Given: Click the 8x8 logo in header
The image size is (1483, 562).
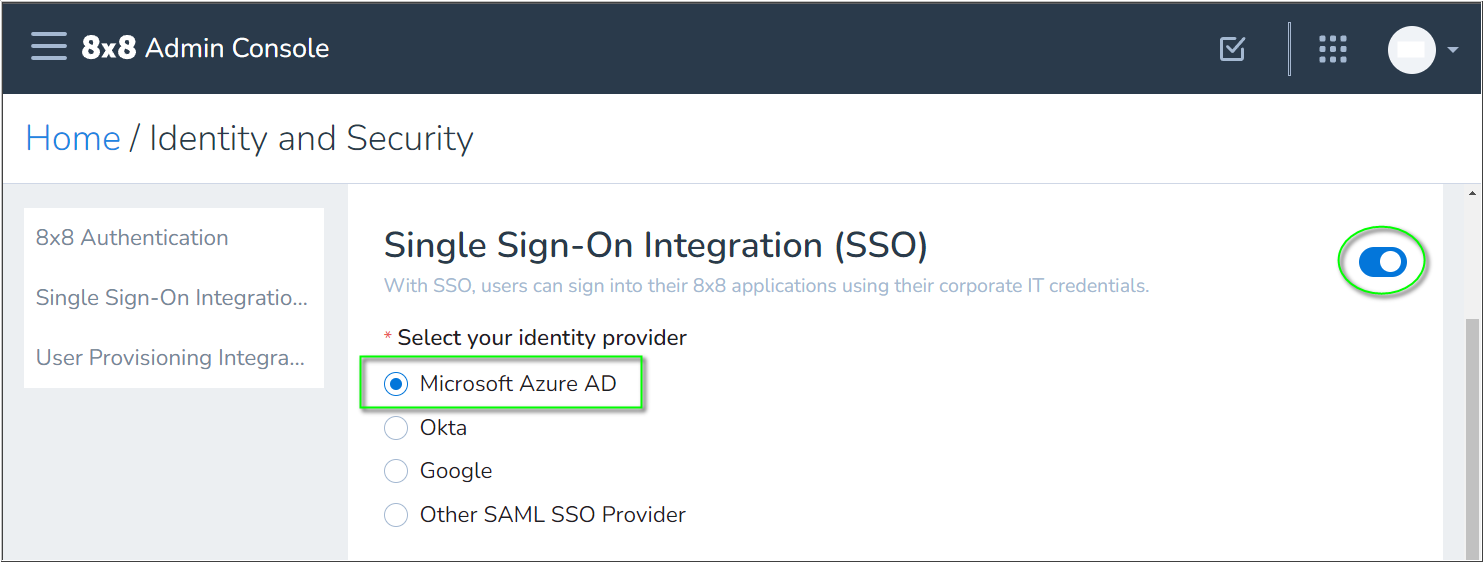Looking at the screenshot, I should pos(108,48).
